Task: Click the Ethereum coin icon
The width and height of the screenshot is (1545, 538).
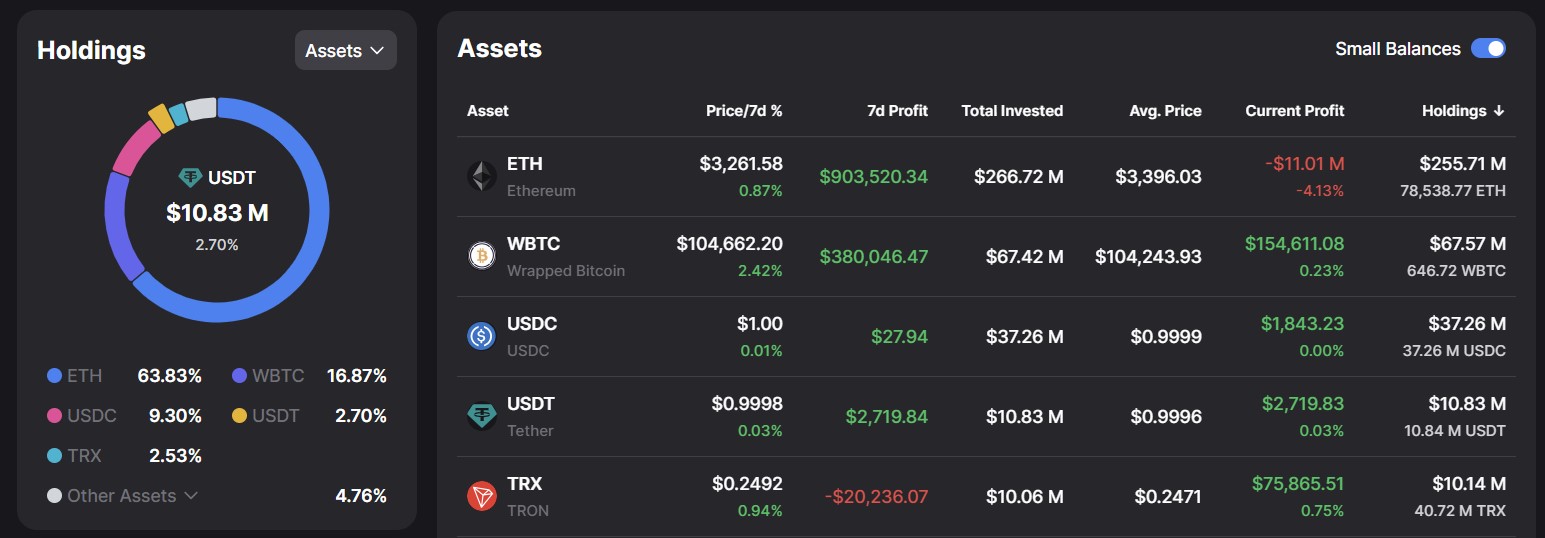Action: 482,176
